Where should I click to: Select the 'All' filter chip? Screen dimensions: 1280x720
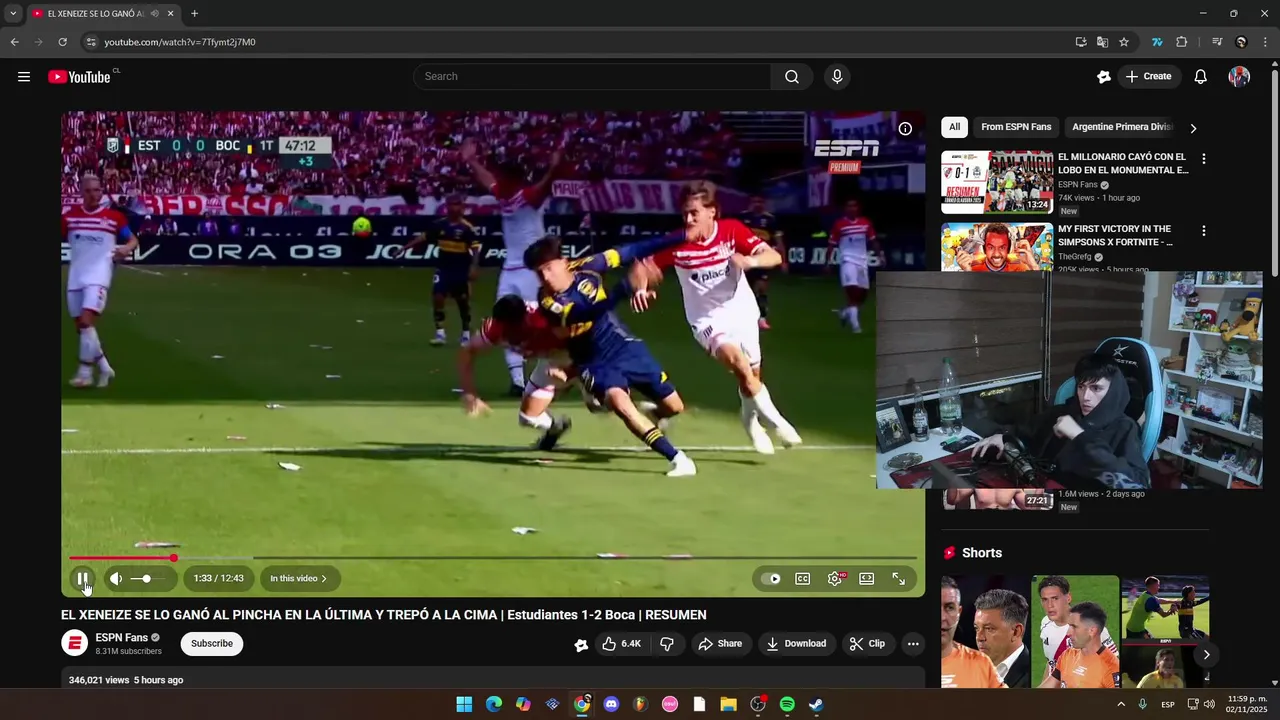(955, 127)
